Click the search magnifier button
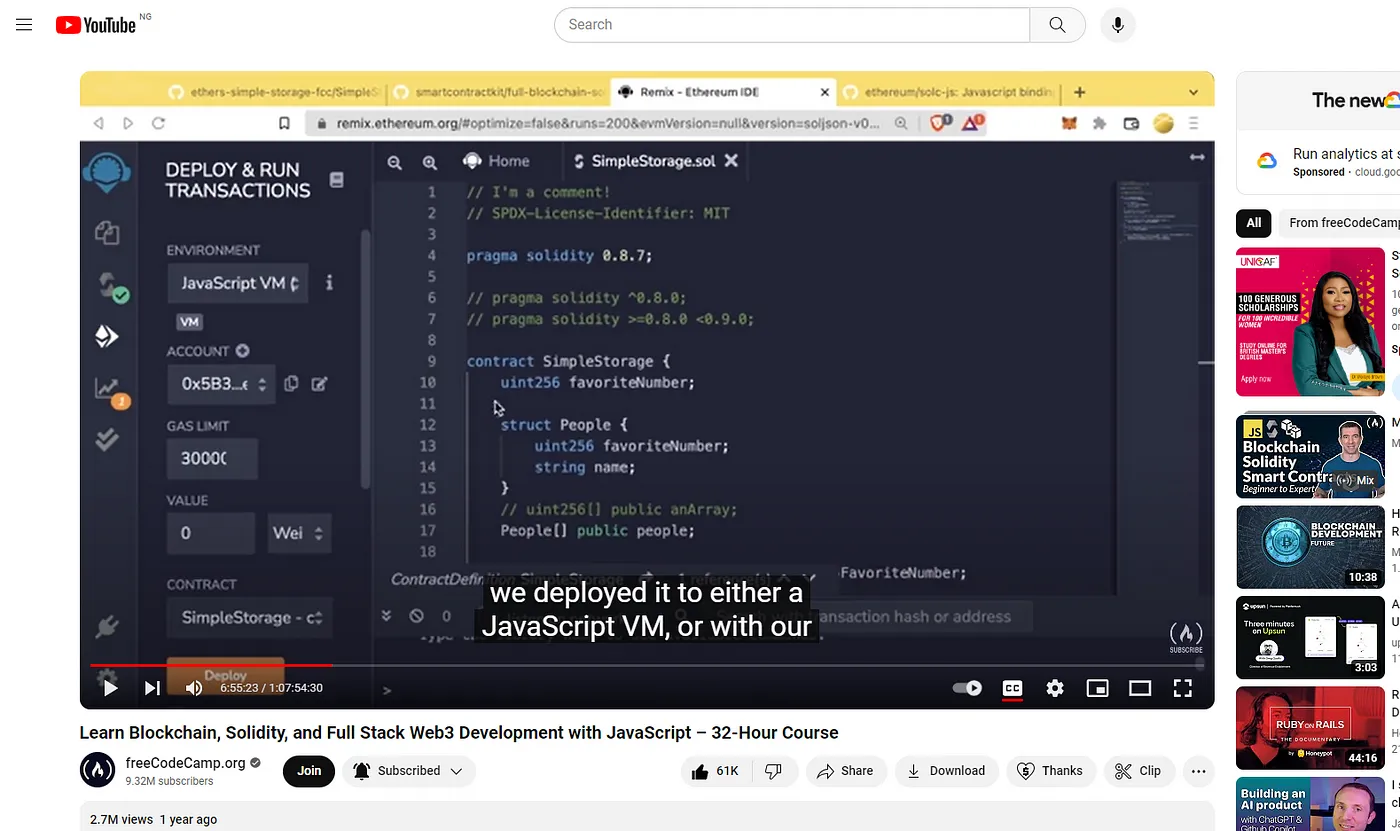 [1057, 25]
